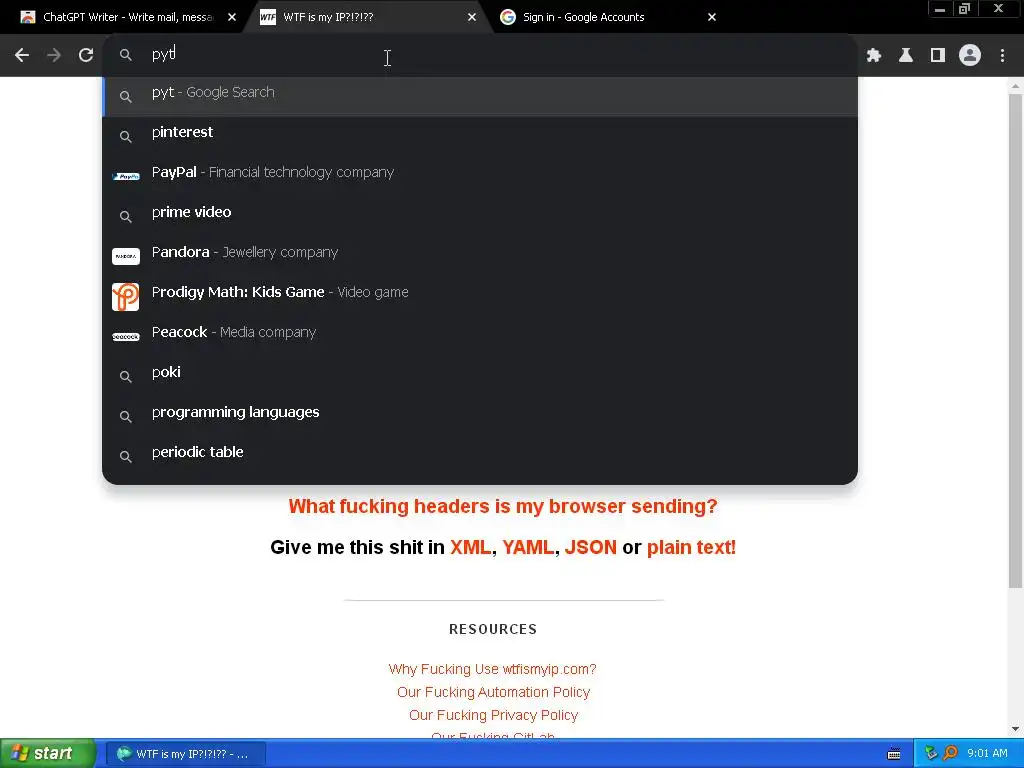1024x768 pixels.
Task: Open the Chrome Labs flask icon
Action: coord(906,56)
